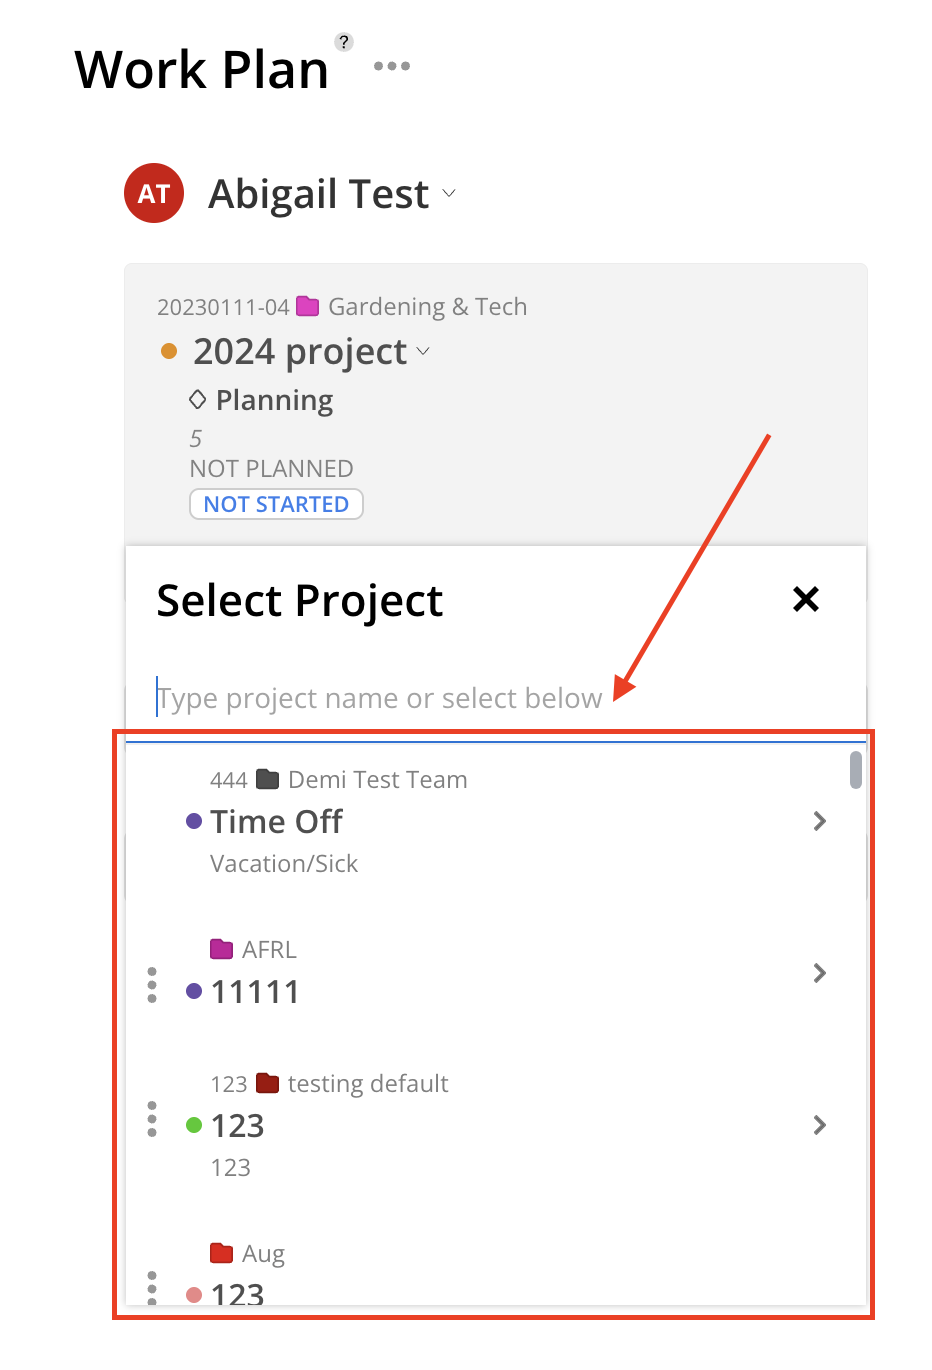Click the NOT STARTED status button
This screenshot has height=1370, width=932.
(x=276, y=504)
